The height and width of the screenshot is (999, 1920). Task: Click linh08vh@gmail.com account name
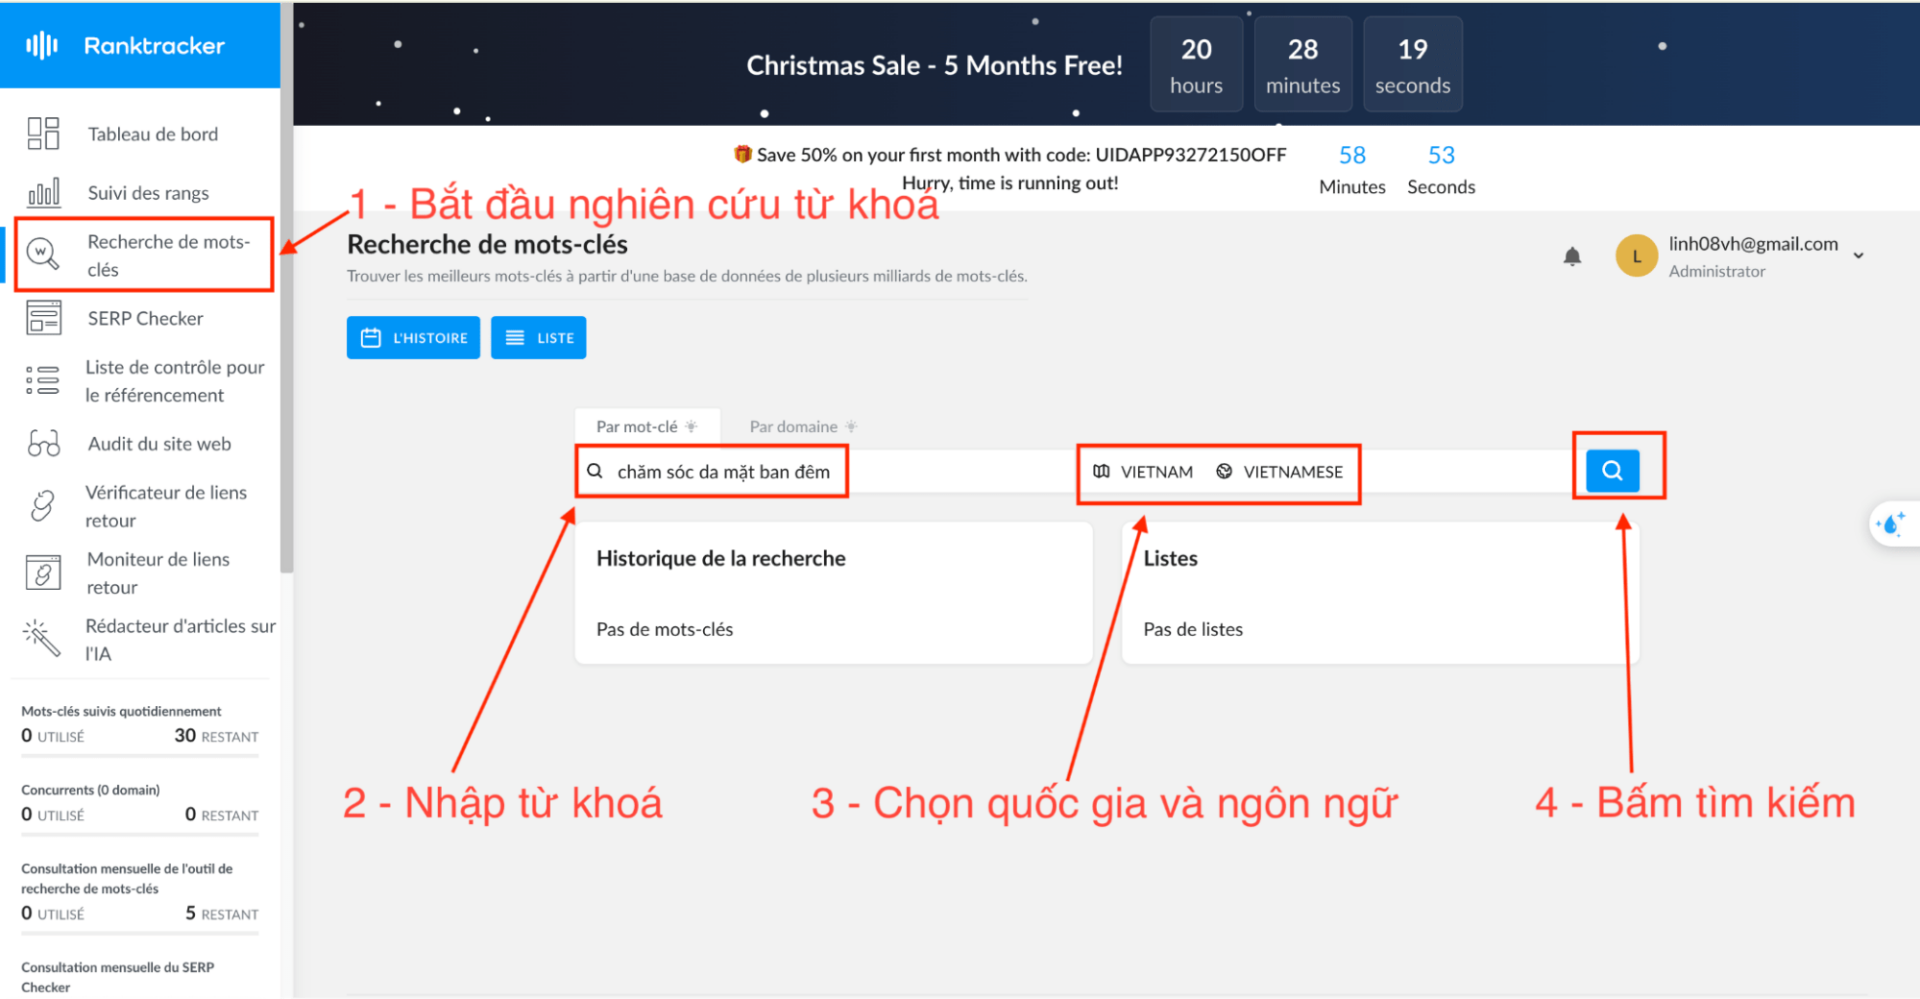coord(1753,244)
